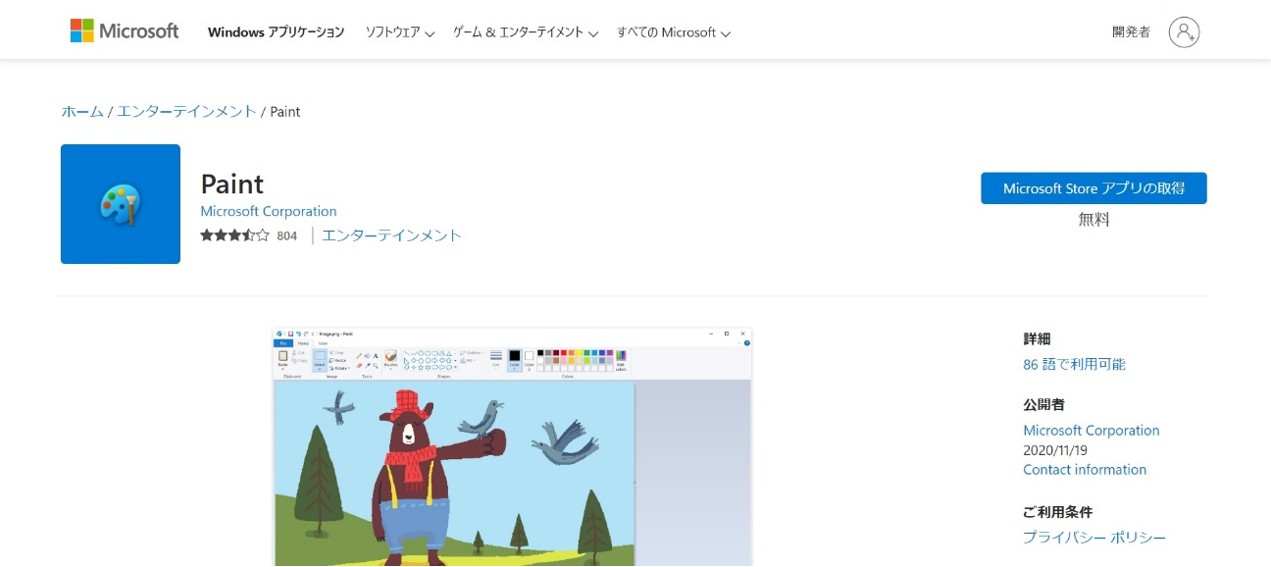This screenshot has height=567, width=1271.
Task: Select the 804 ratings count
Action: pyautogui.click(x=287, y=236)
